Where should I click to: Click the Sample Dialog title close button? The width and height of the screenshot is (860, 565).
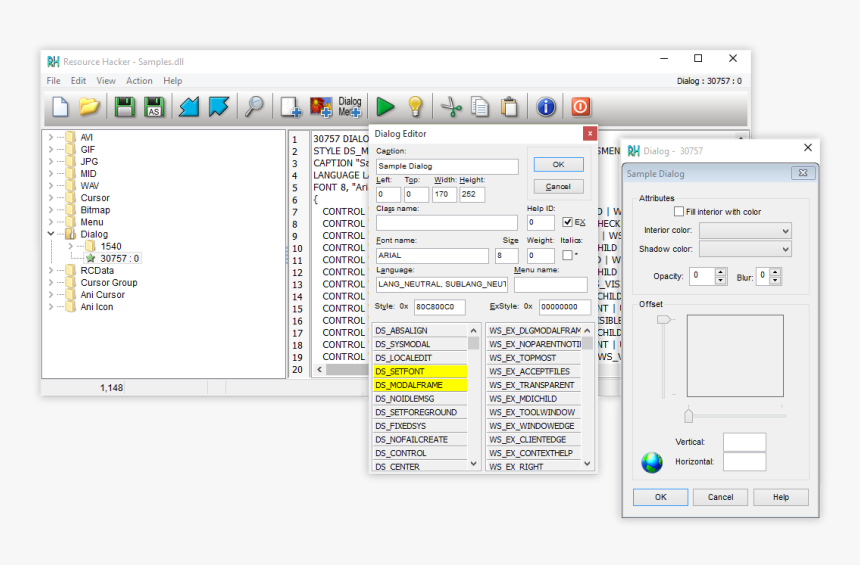pyautogui.click(x=803, y=173)
